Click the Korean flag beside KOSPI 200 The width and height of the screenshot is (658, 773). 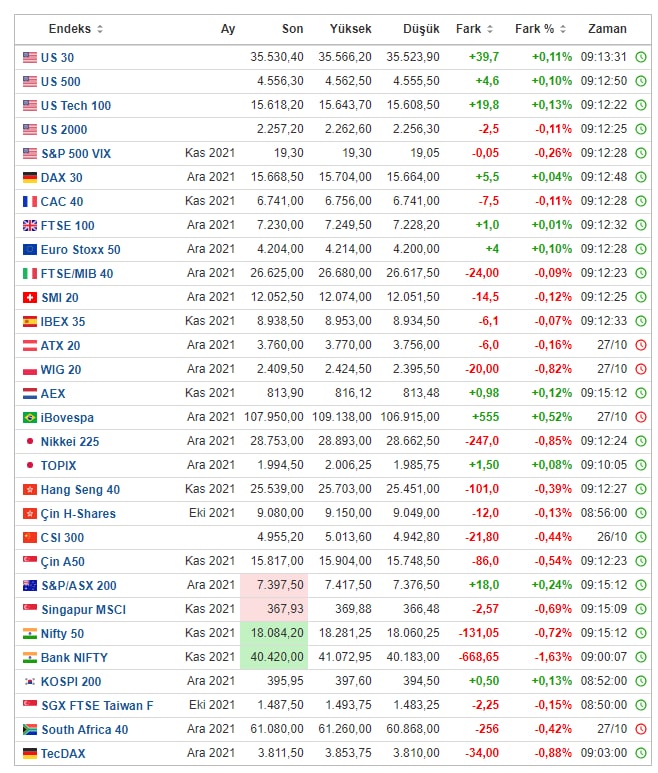tap(30, 682)
